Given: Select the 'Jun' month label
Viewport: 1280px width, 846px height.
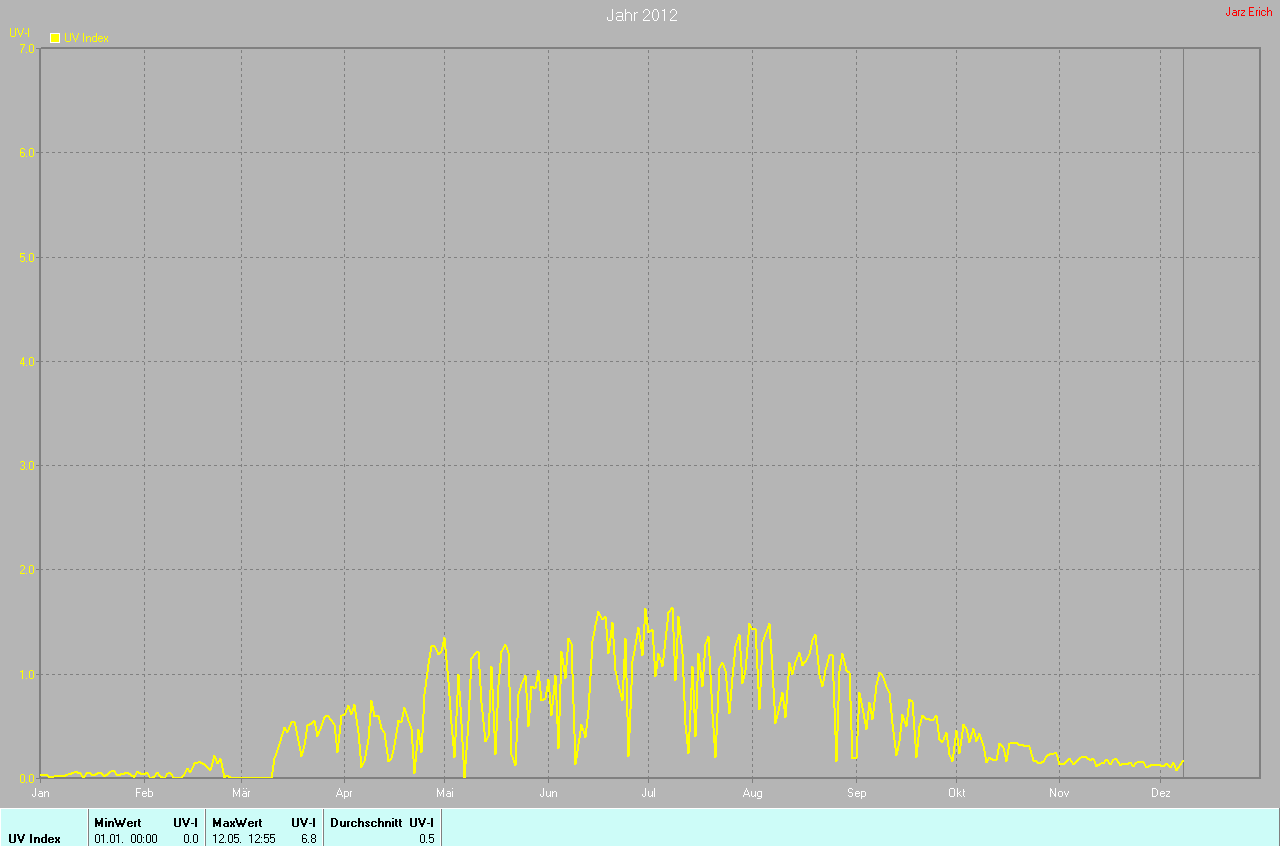Looking at the screenshot, I should click(x=548, y=793).
